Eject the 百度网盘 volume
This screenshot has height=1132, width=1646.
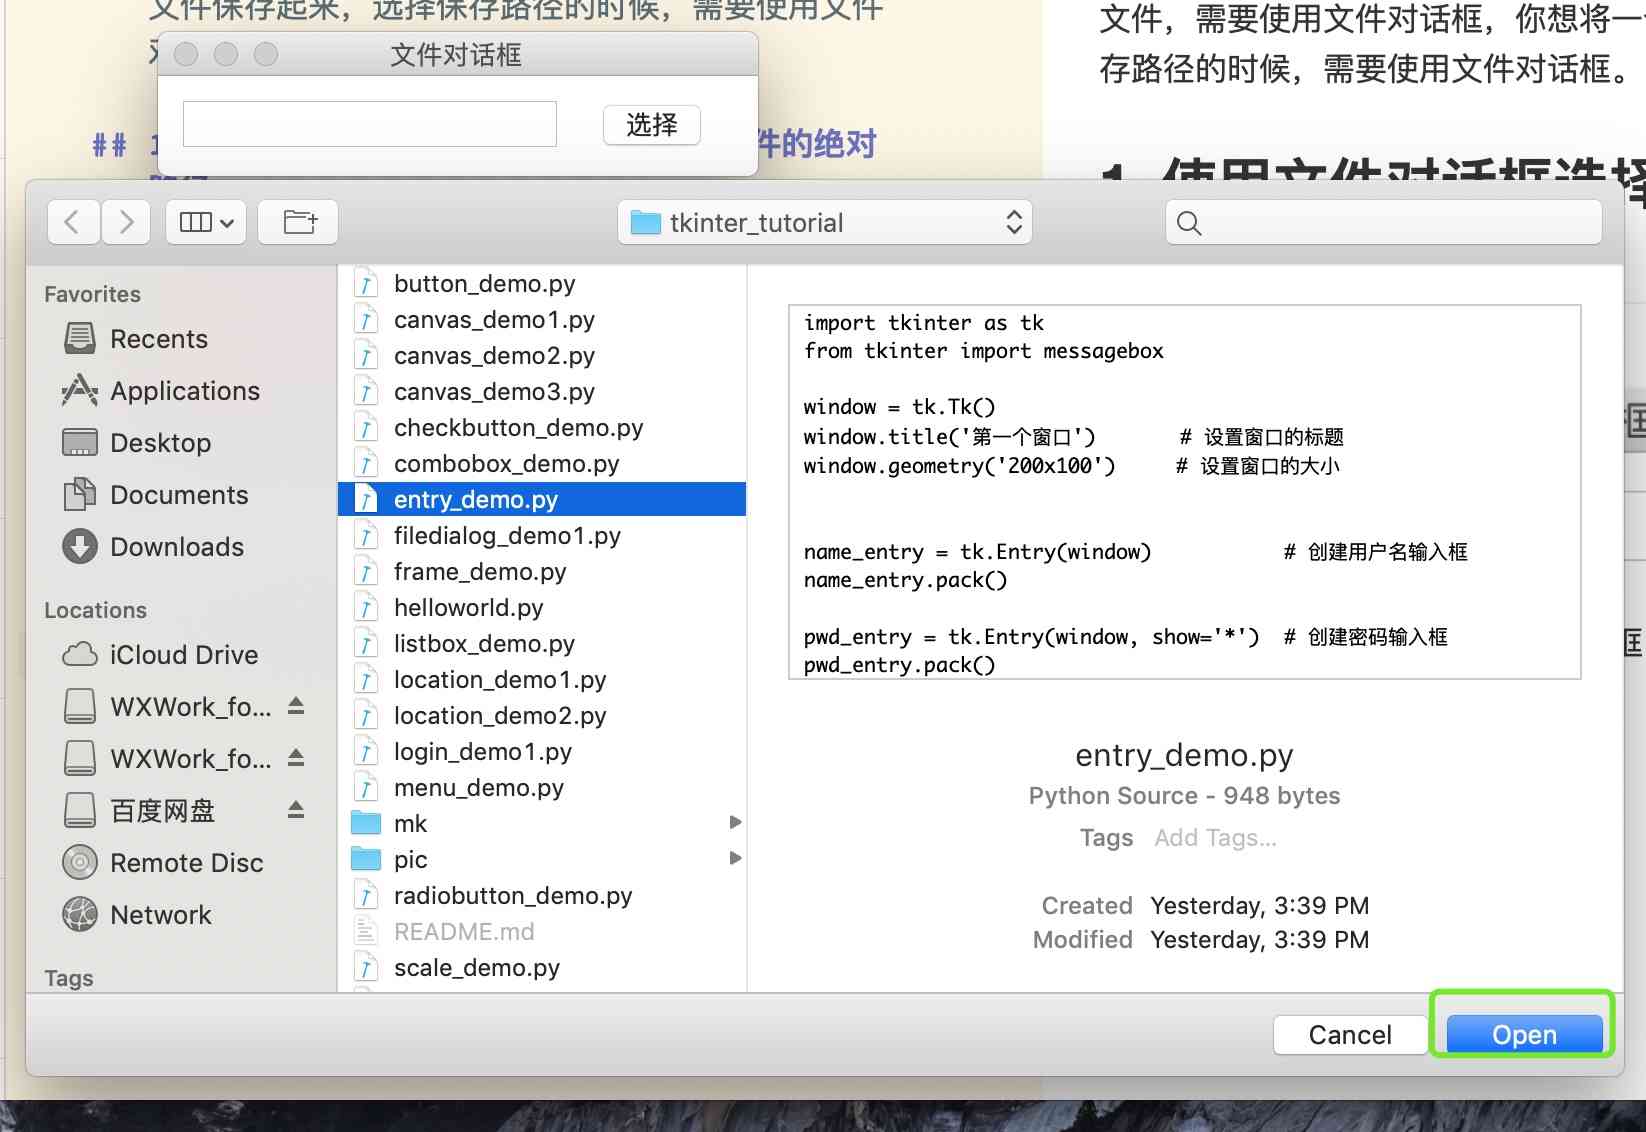point(296,809)
